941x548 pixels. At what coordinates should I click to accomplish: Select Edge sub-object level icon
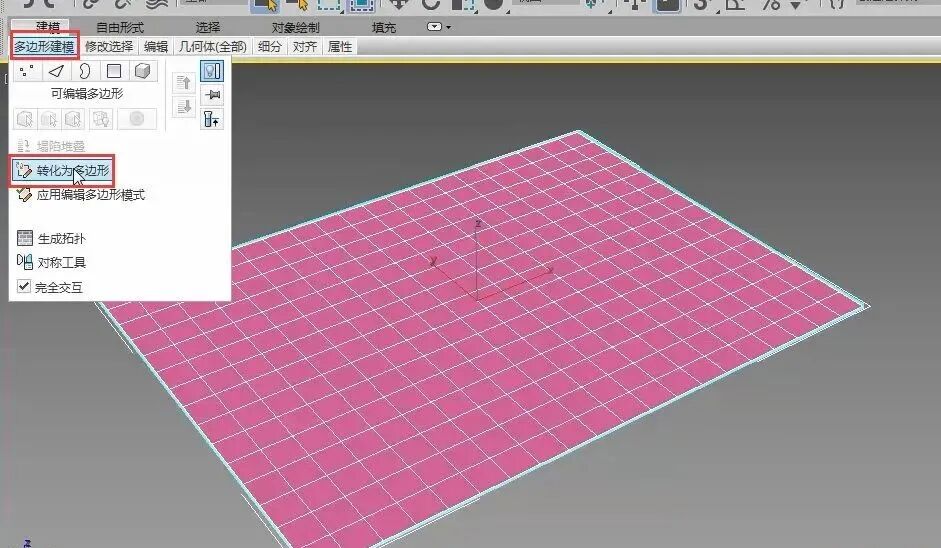coord(56,71)
